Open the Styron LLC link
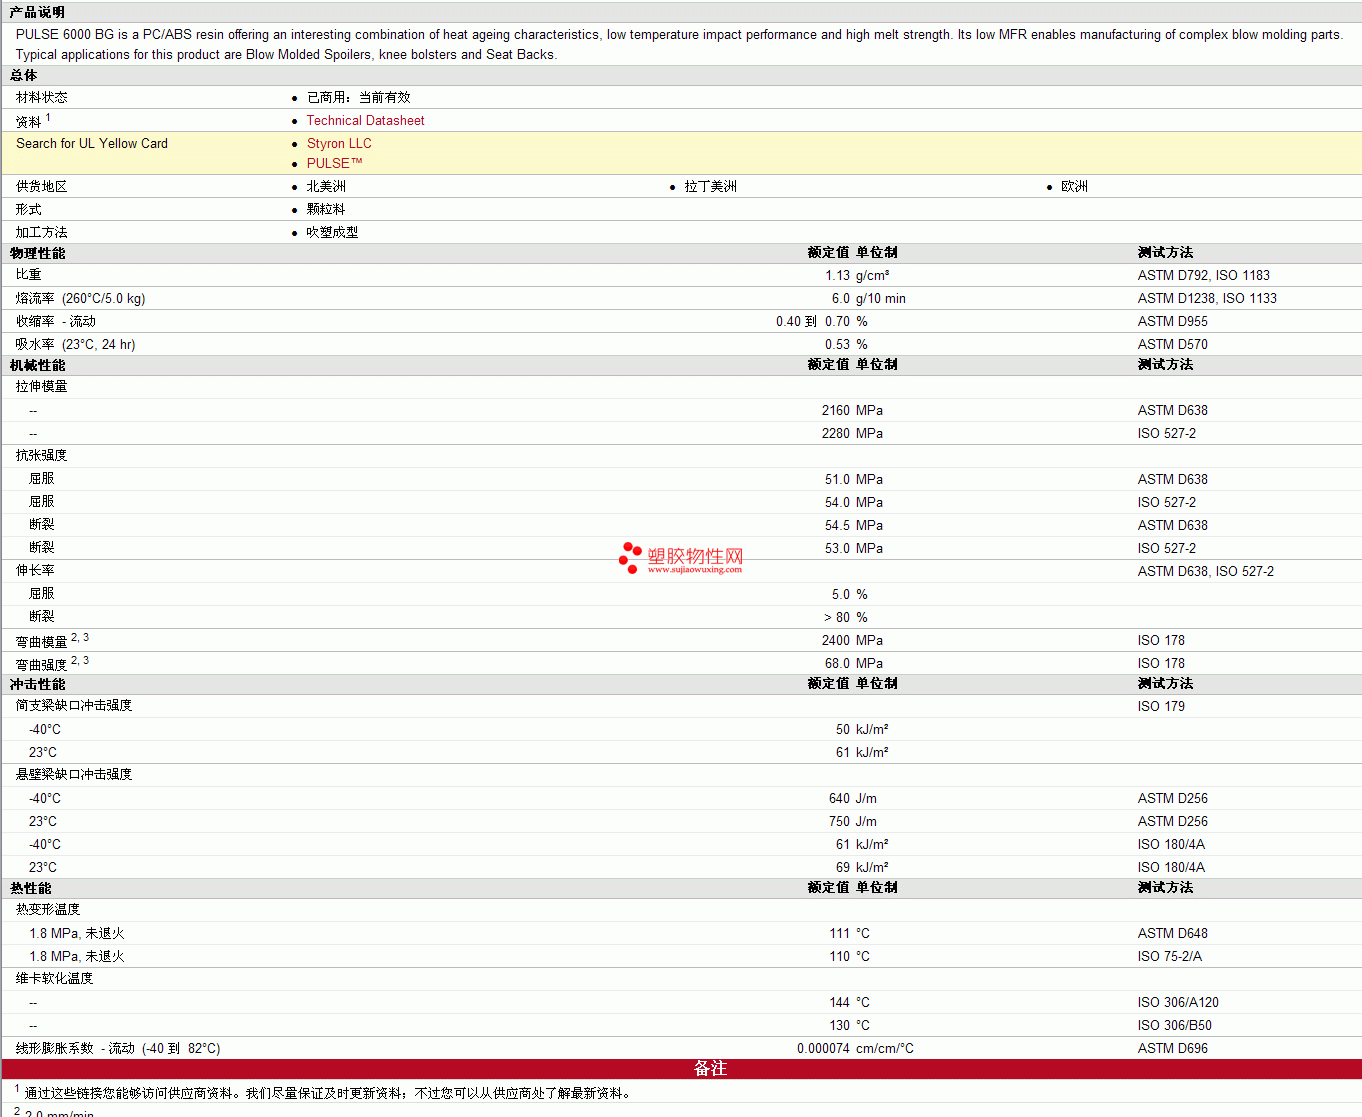Image resolution: width=1362 pixels, height=1117 pixels. [x=339, y=143]
